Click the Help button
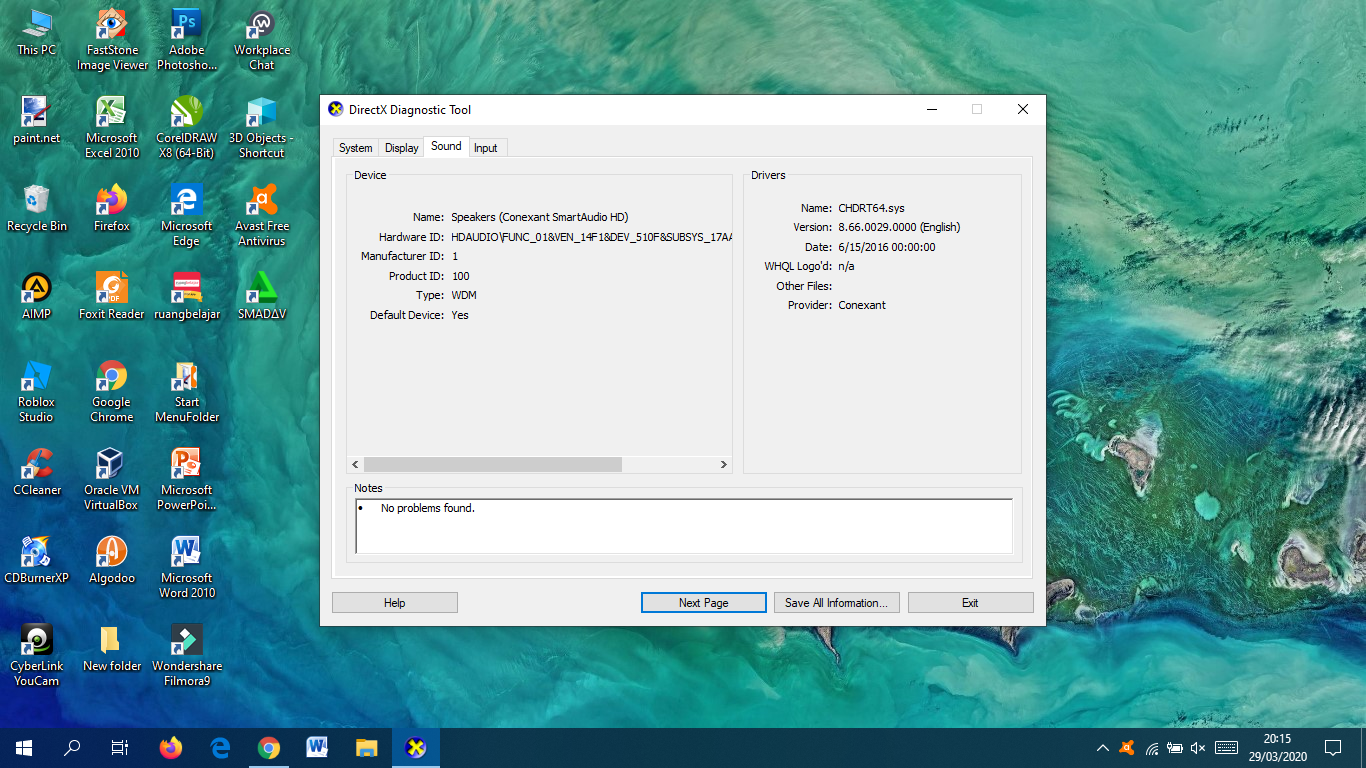This screenshot has width=1366, height=768. 395,603
